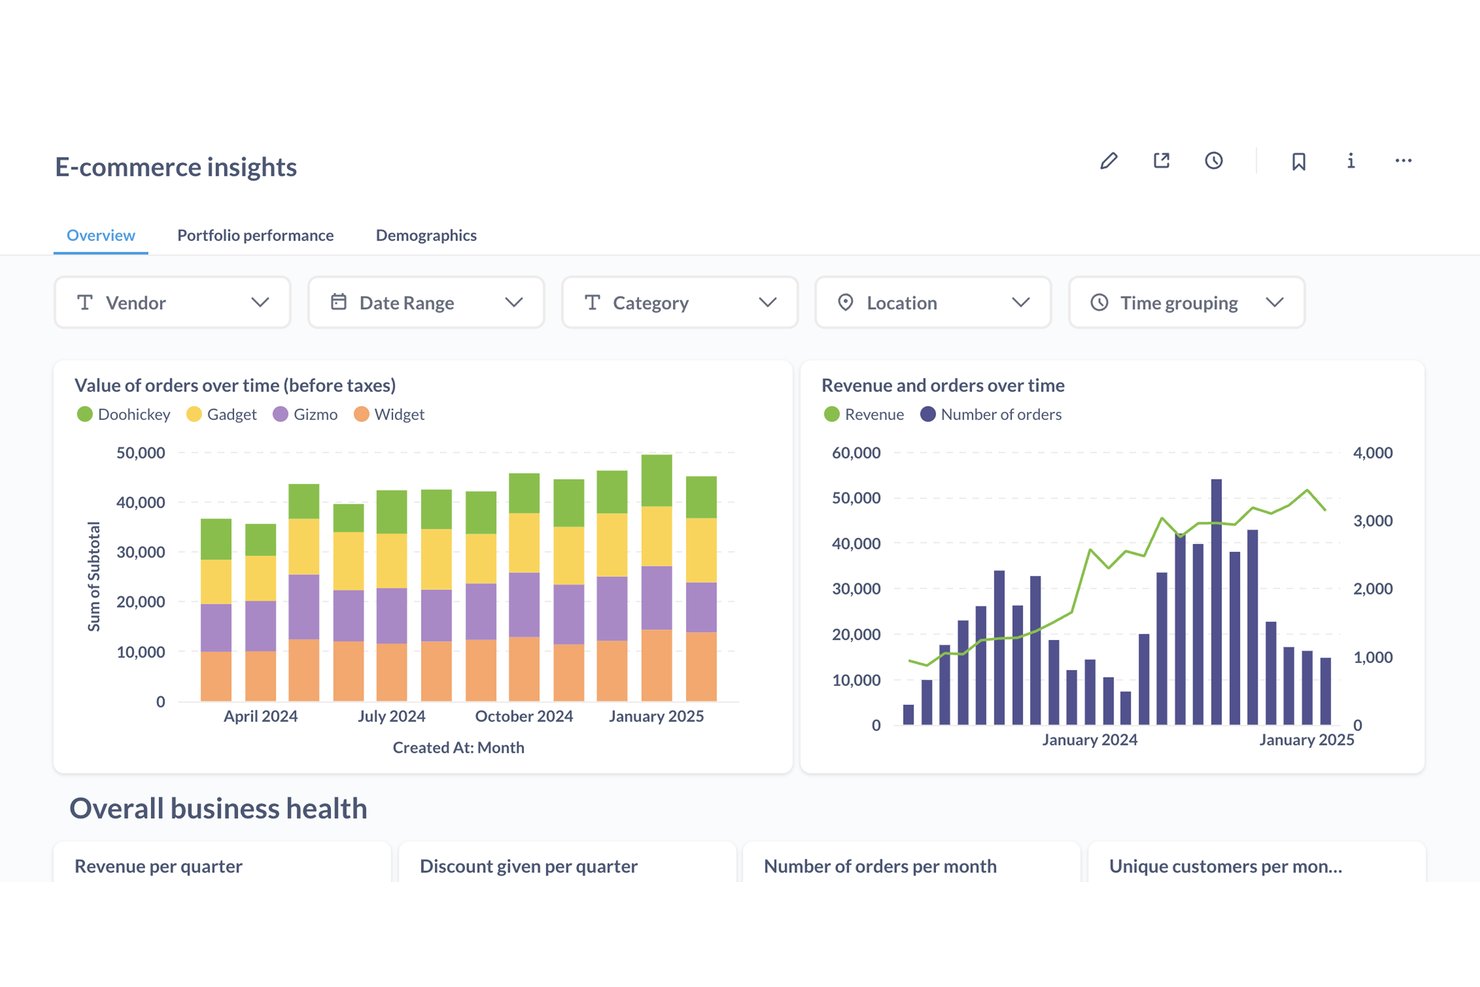This screenshot has width=1480, height=987.
Task: Switch to the Portfolio performance tab
Action: tap(256, 235)
